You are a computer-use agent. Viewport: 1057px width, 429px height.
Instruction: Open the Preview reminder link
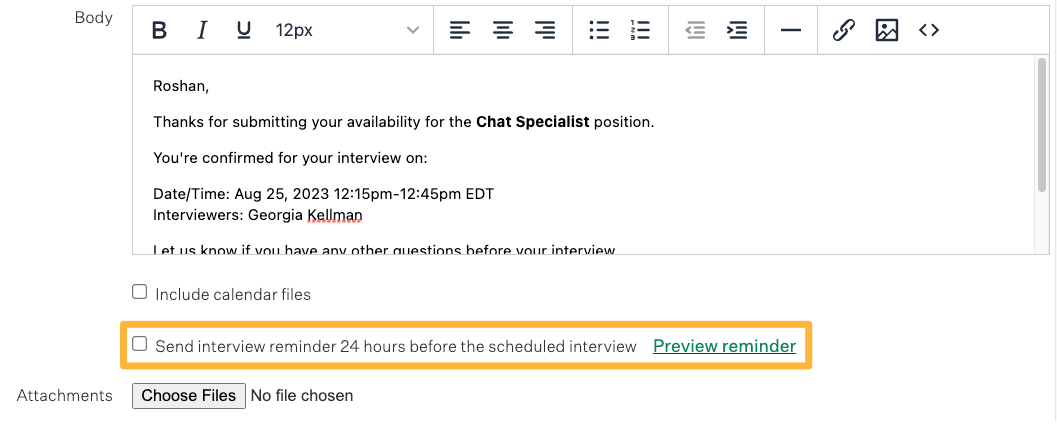click(725, 346)
